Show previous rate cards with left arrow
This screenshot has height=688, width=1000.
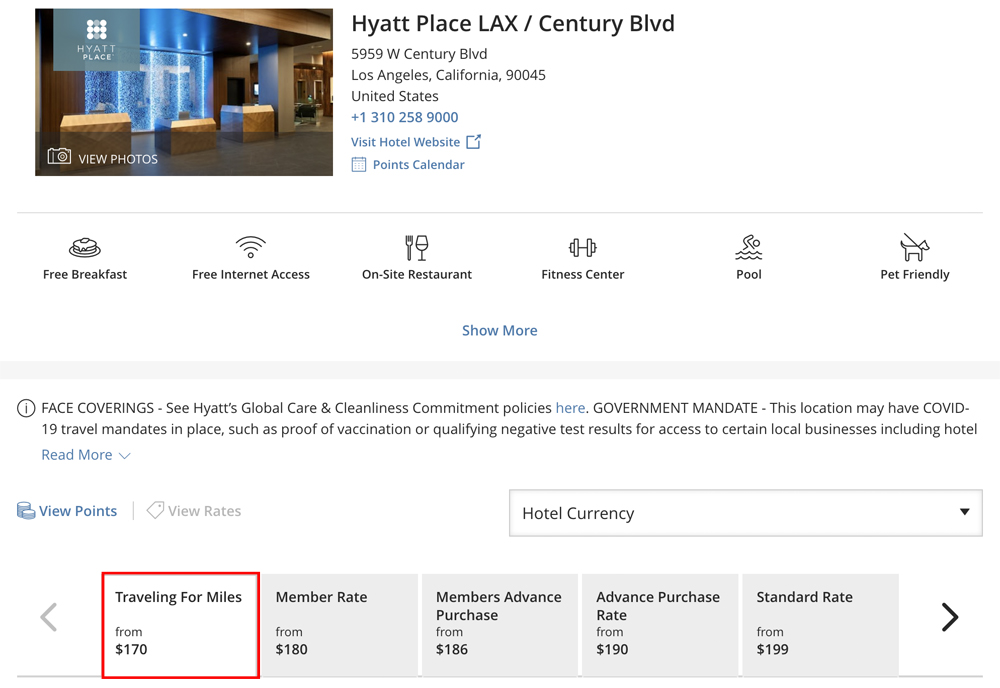[x=49, y=617]
